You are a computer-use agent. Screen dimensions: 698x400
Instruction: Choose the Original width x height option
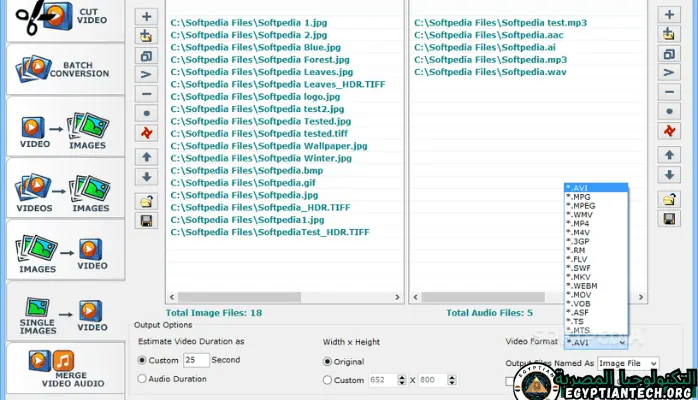coord(328,360)
